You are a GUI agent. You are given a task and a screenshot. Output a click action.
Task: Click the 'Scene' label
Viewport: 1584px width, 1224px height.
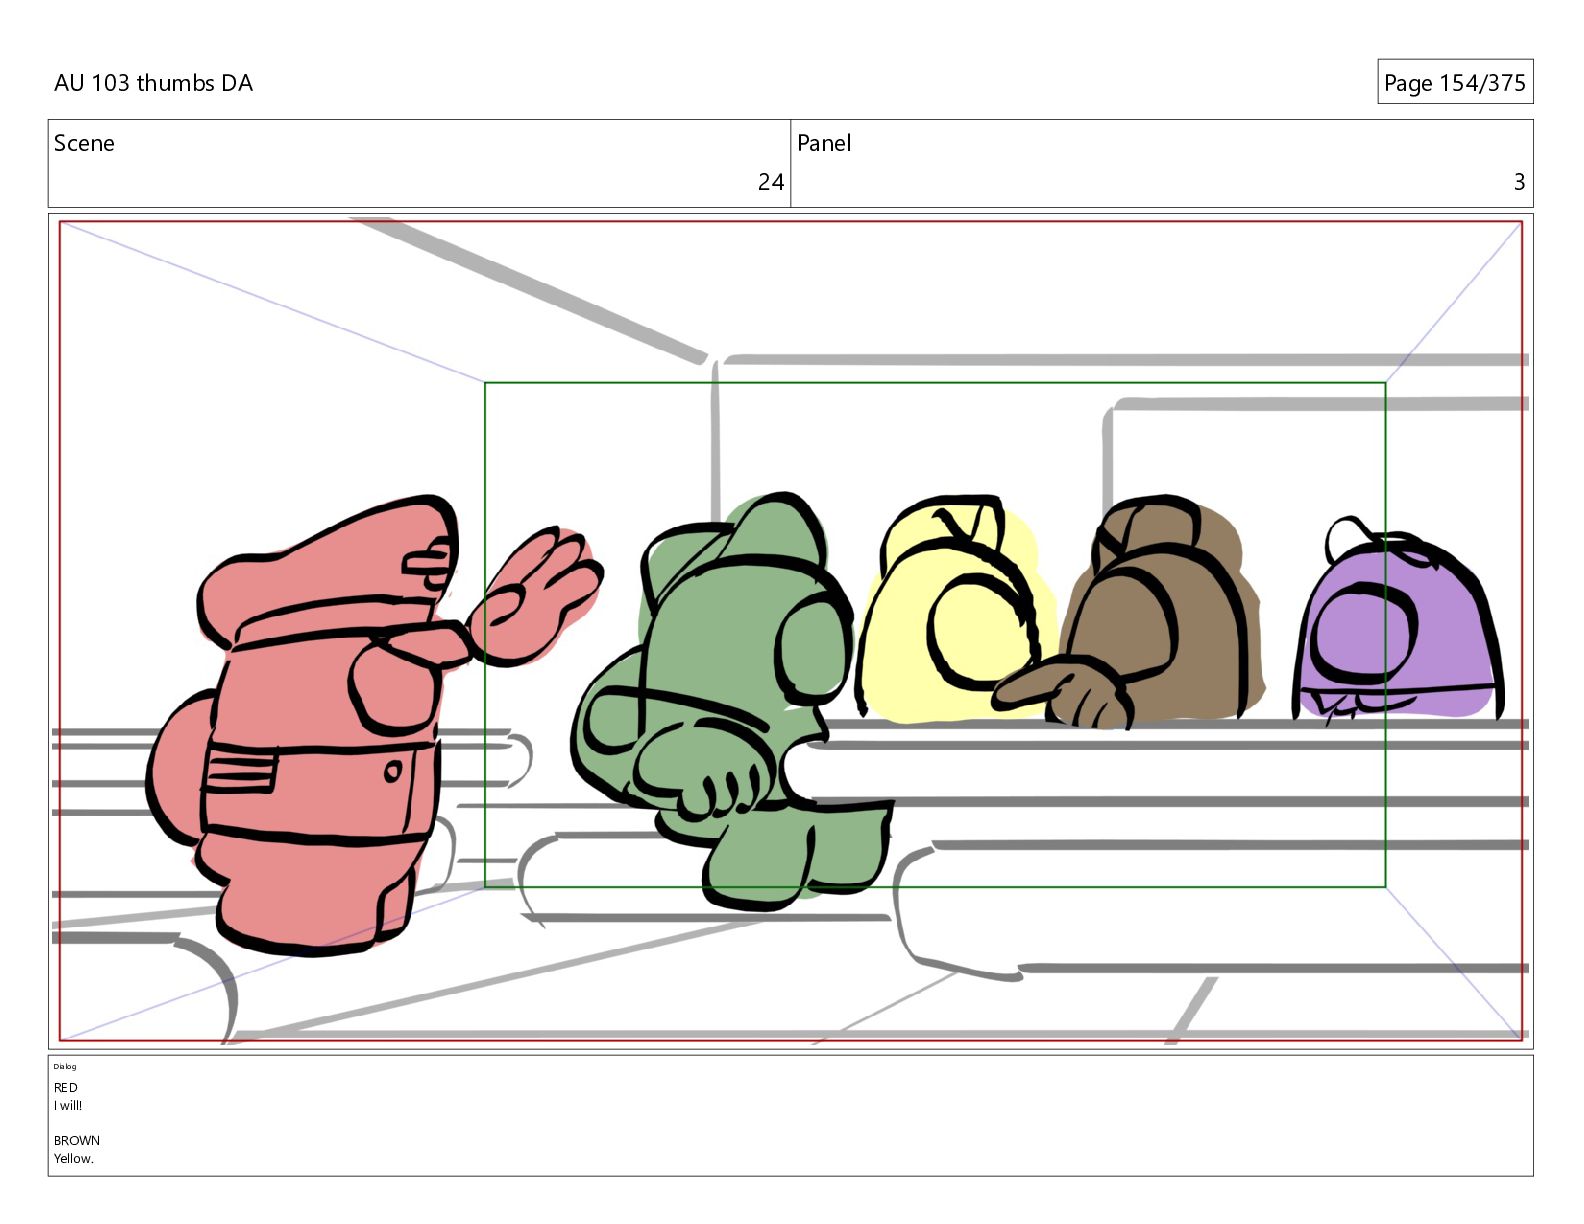84,143
